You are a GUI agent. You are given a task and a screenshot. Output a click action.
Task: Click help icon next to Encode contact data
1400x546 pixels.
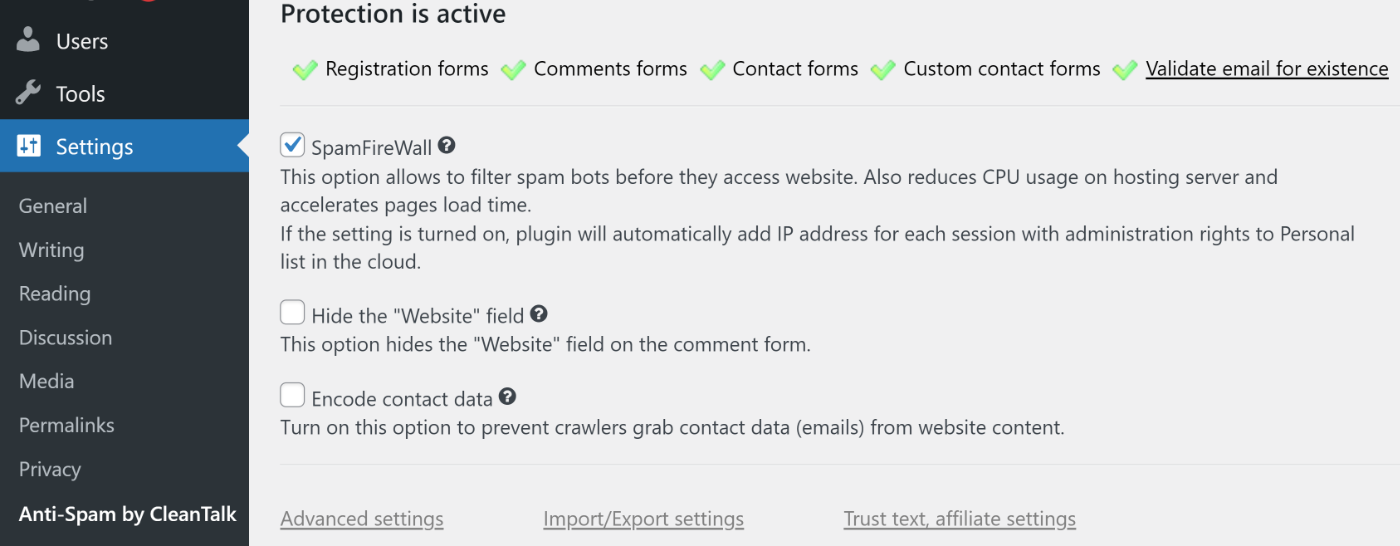tap(508, 397)
